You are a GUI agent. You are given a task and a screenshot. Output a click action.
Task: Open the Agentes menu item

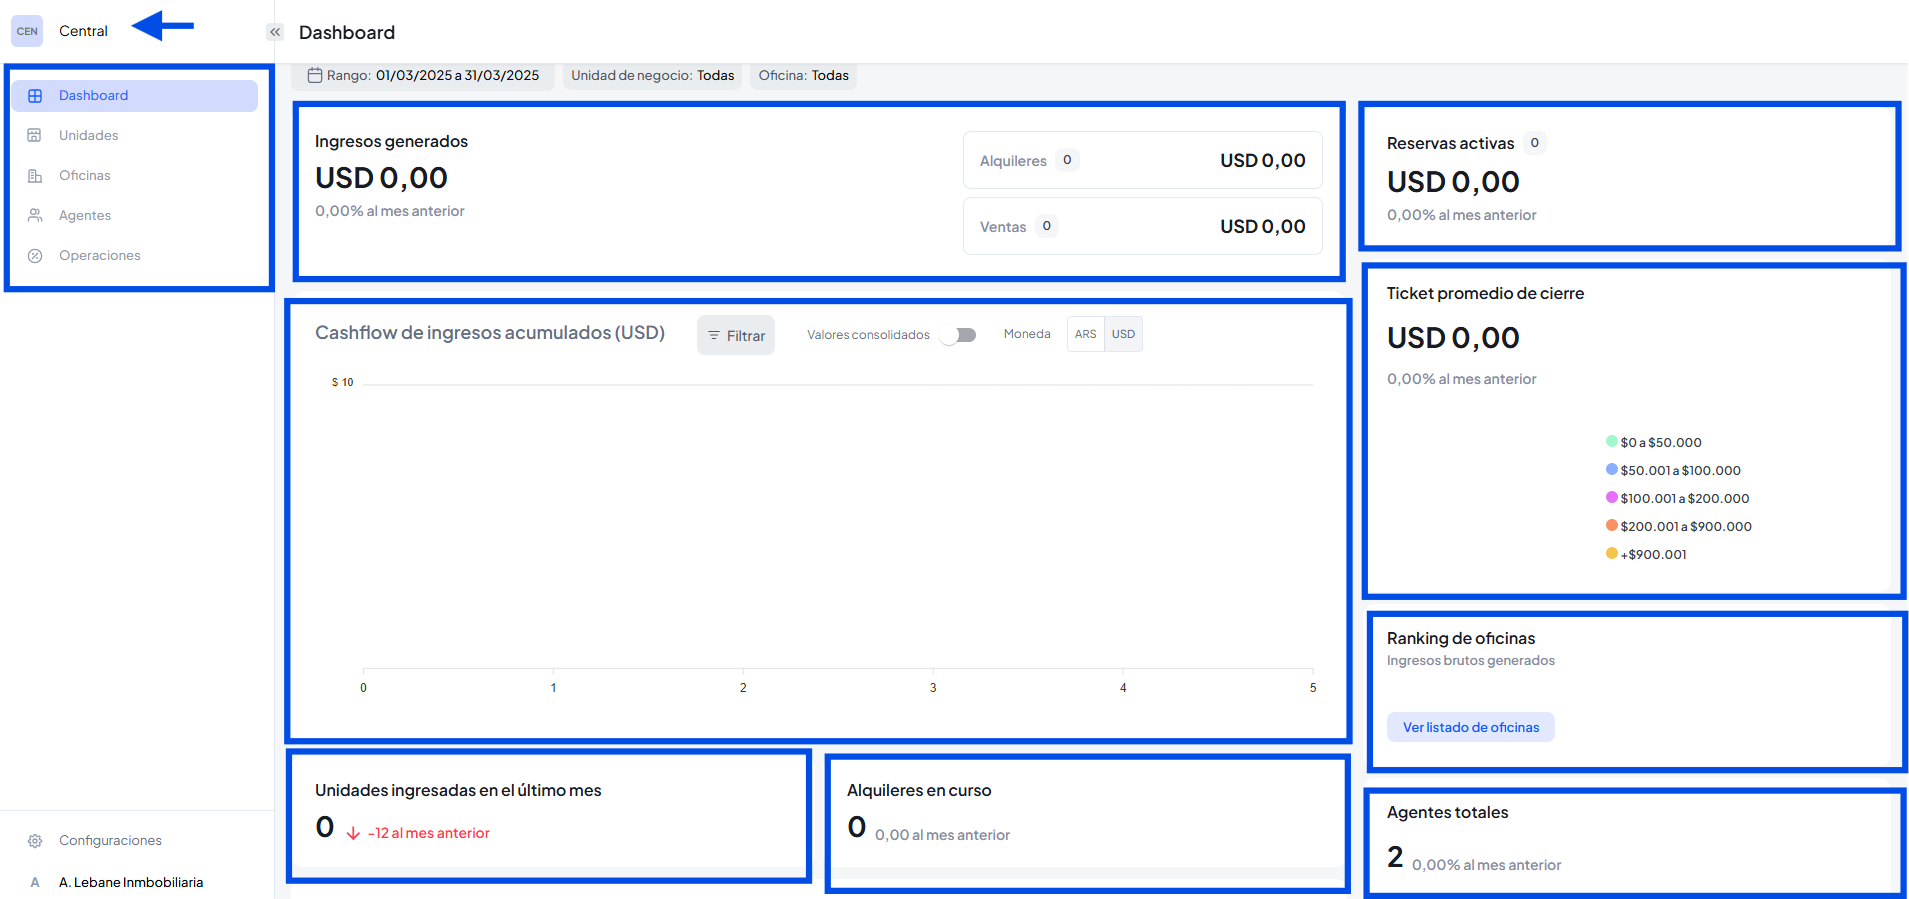85,216
